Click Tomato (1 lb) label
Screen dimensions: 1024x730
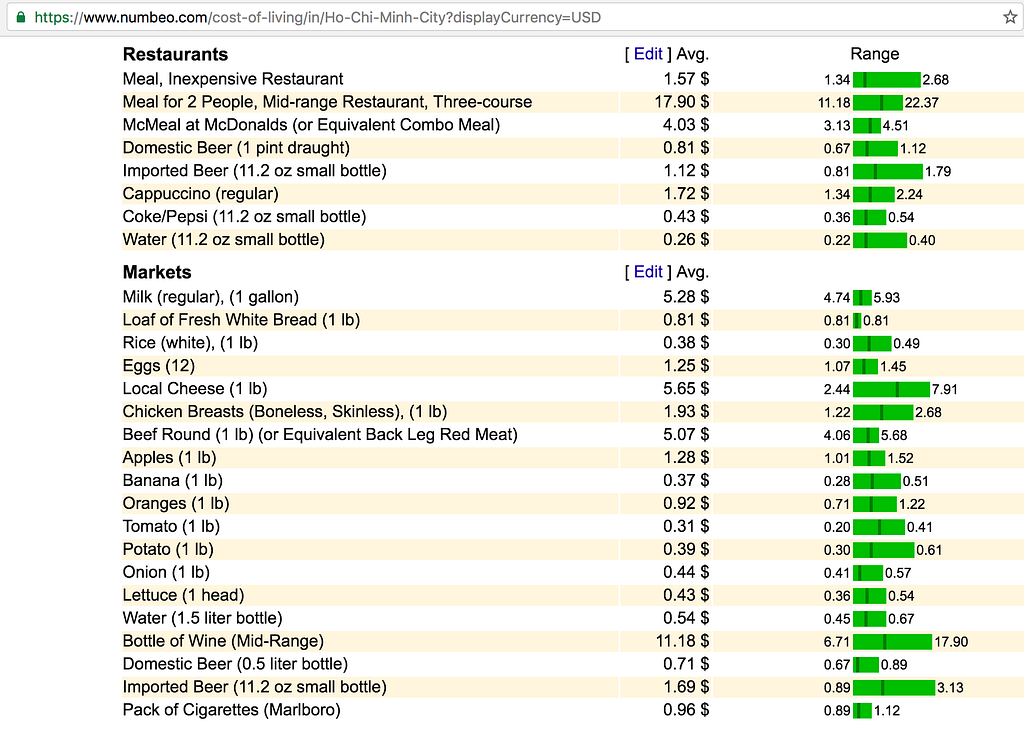click(x=171, y=526)
